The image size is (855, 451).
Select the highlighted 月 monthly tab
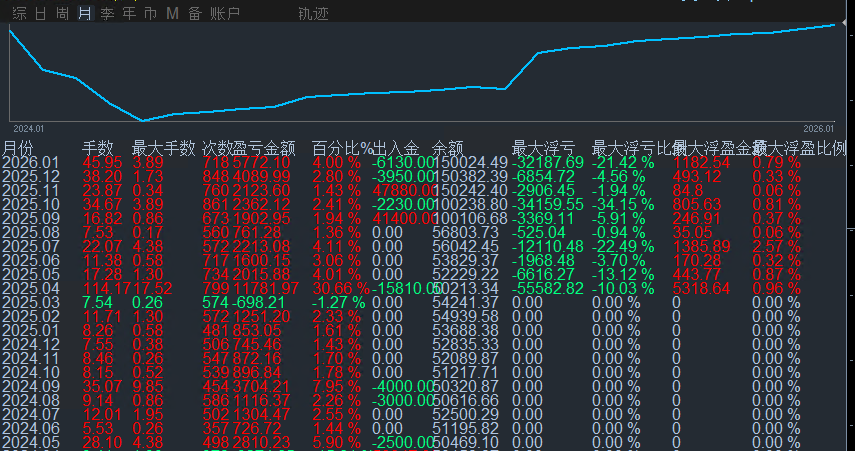click(x=85, y=14)
